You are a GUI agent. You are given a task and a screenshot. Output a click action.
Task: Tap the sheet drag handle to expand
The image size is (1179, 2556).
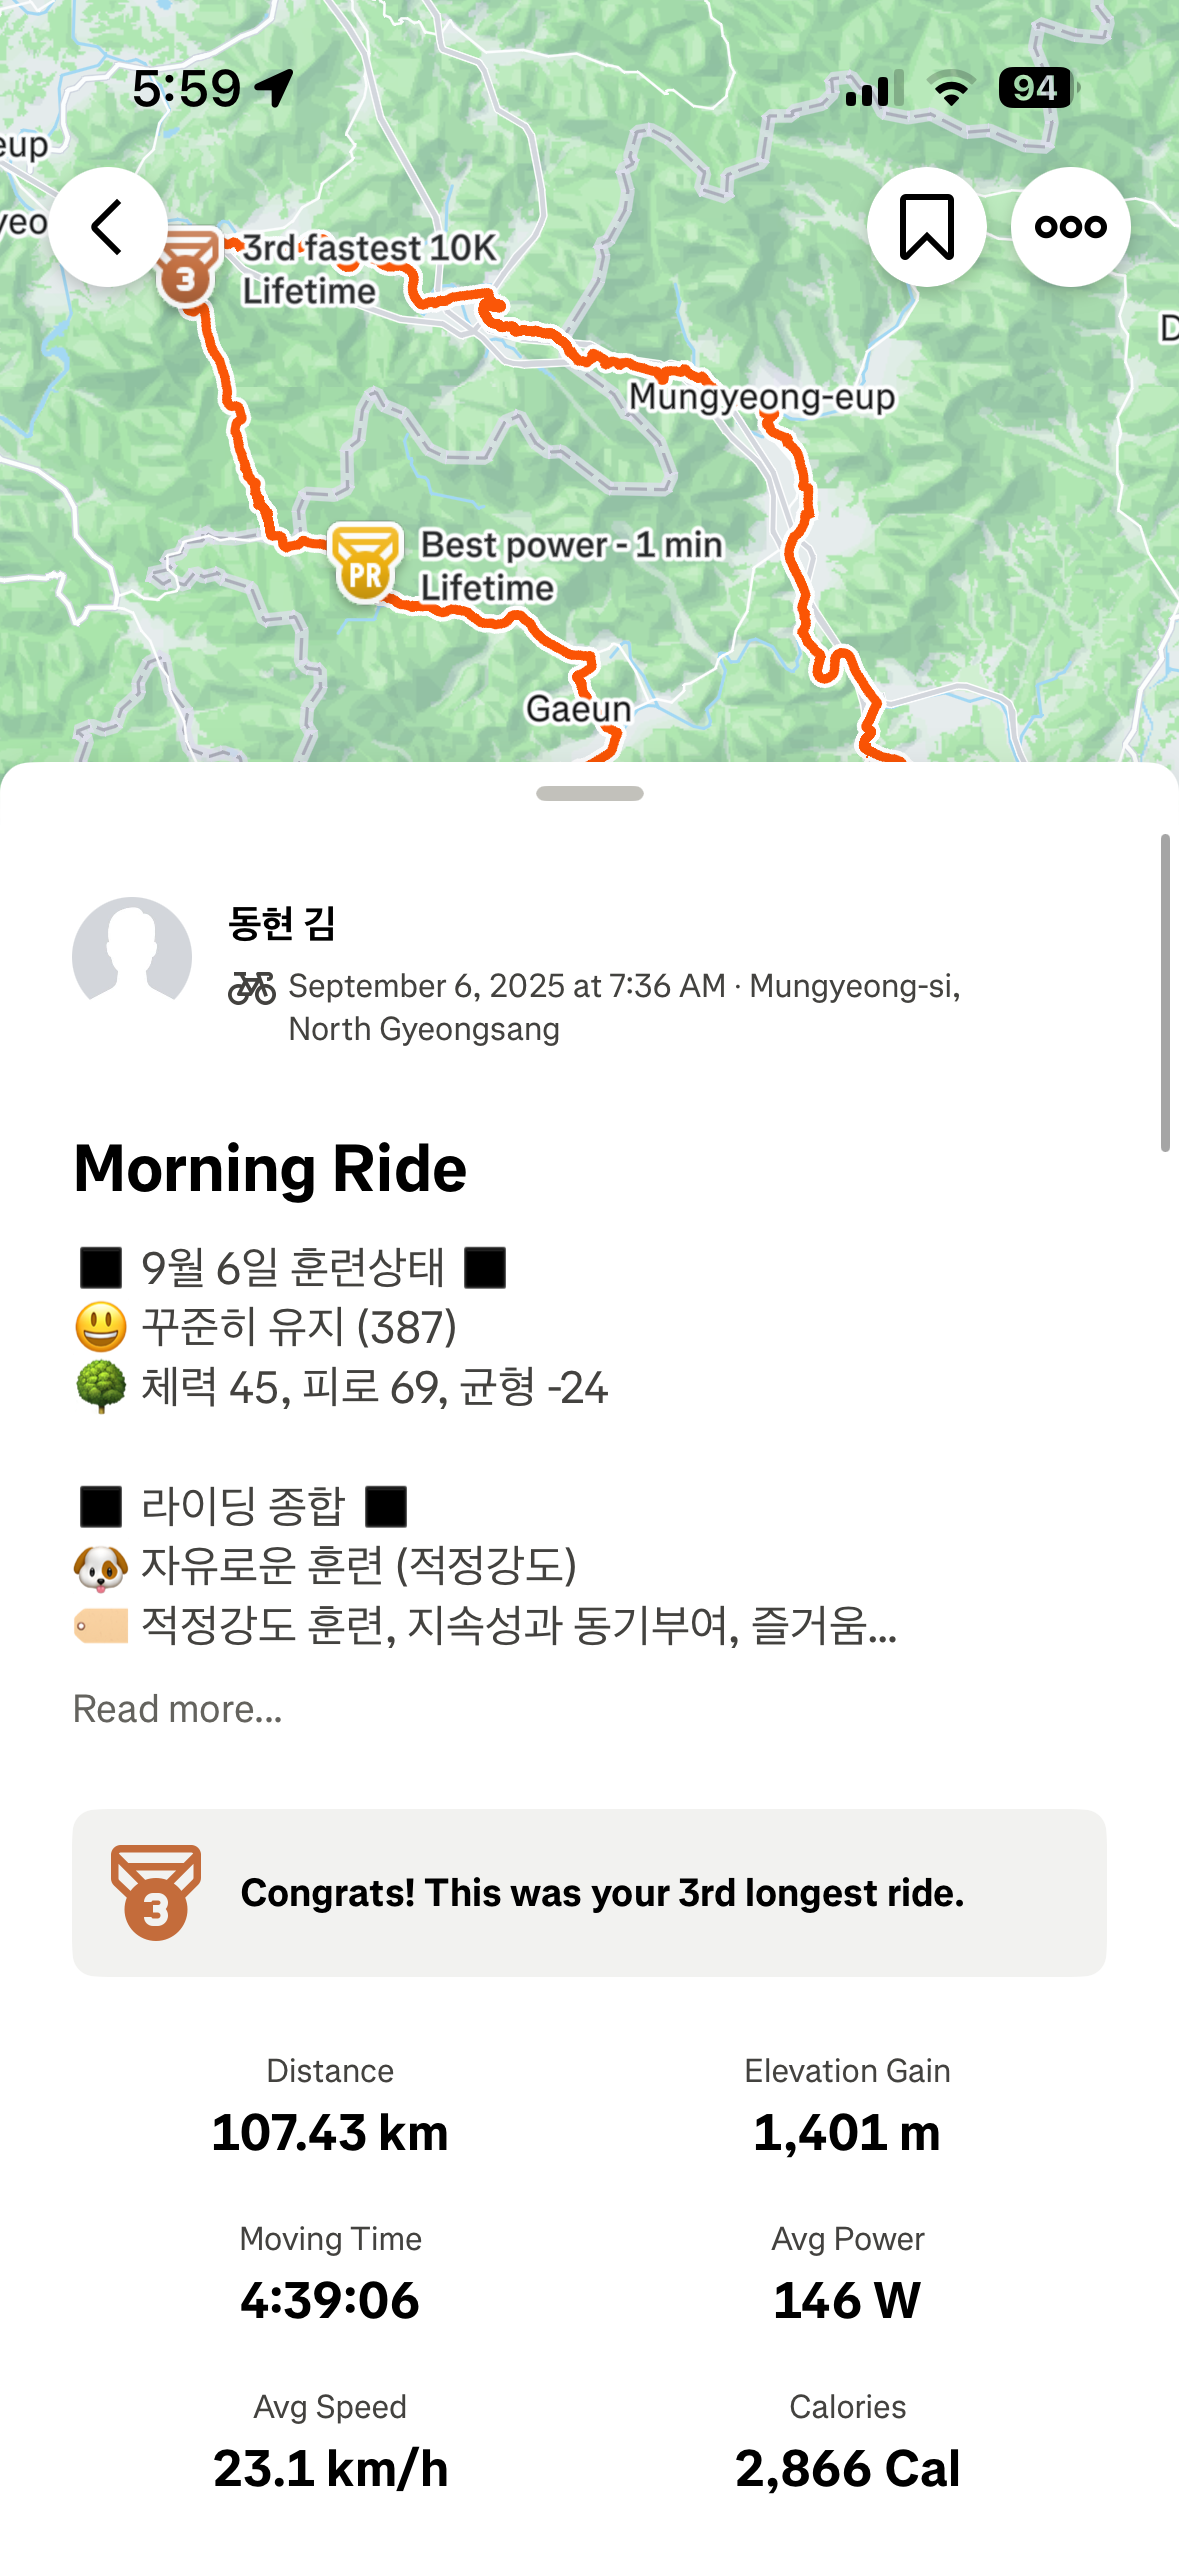coord(589,793)
